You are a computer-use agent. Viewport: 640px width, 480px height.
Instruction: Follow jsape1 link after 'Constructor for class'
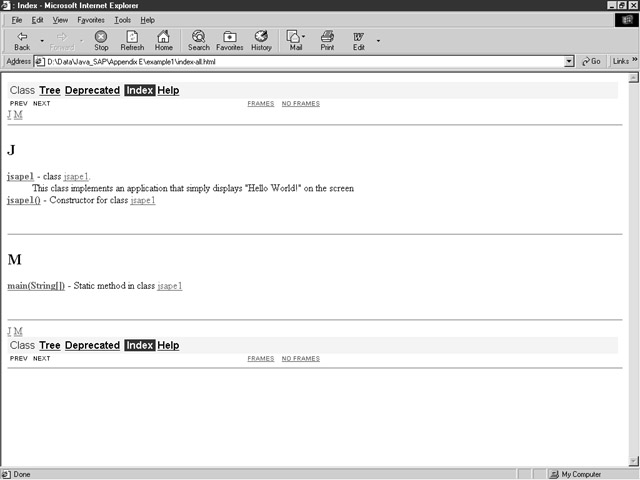click(143, 200)
